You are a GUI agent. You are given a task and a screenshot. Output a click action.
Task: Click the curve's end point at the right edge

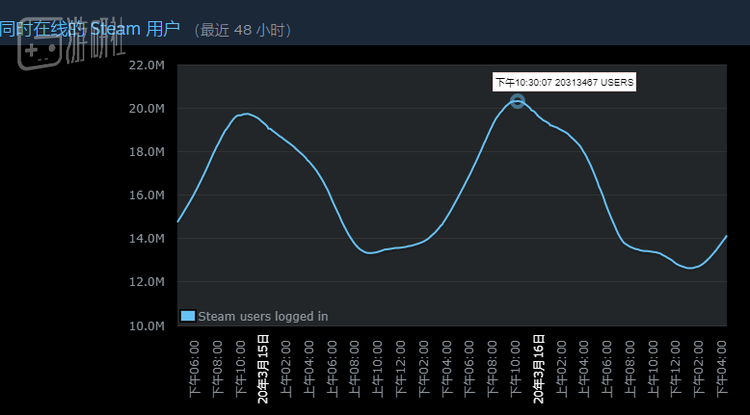(725, 236)
